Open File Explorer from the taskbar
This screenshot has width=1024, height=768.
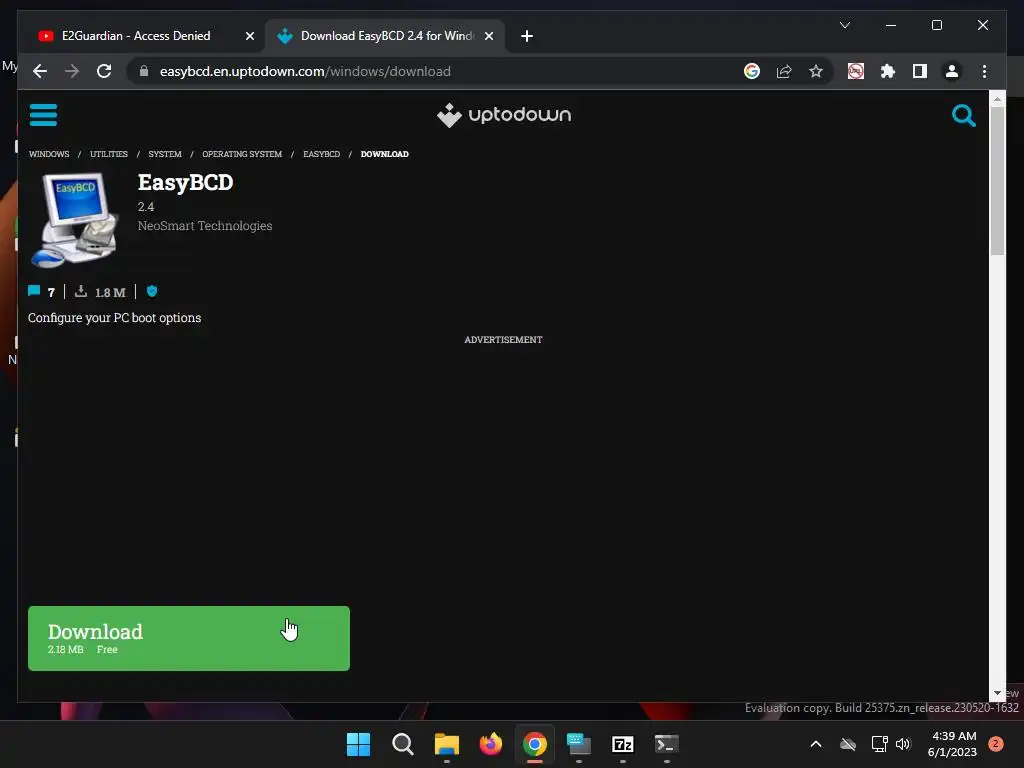pyautogui.click(x=447, y=744)
